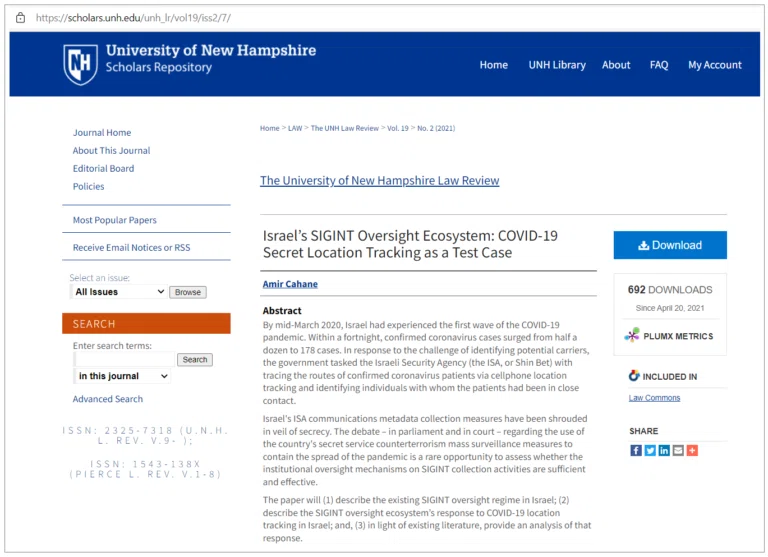Open FAQ in top navigation
Screen dimensions: 768x557
coord(659,65)
